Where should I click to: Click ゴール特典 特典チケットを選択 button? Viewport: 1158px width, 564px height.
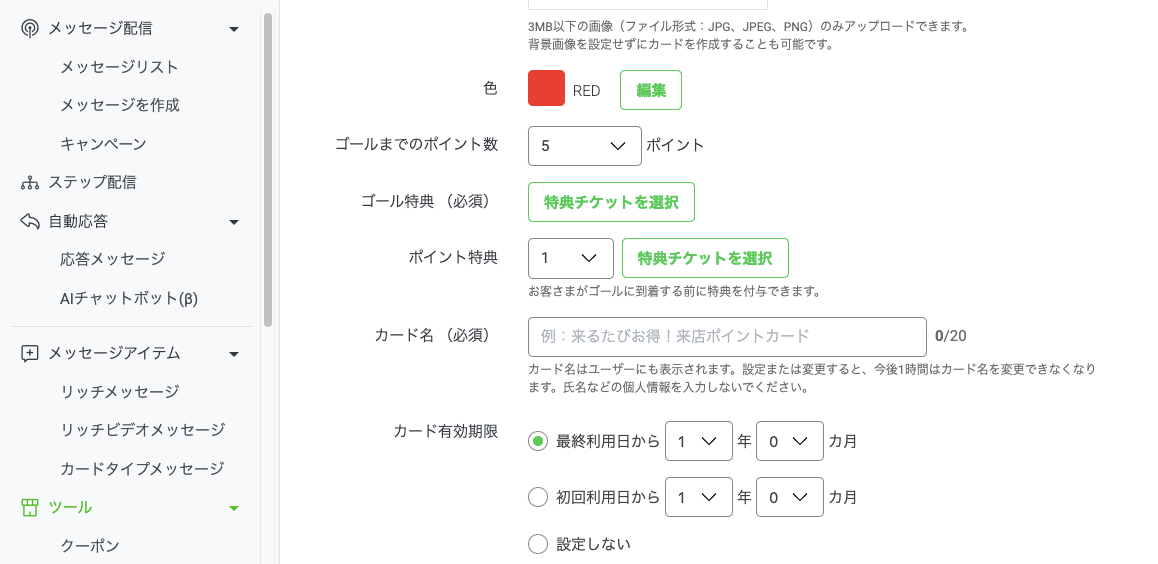coord(611,202)
